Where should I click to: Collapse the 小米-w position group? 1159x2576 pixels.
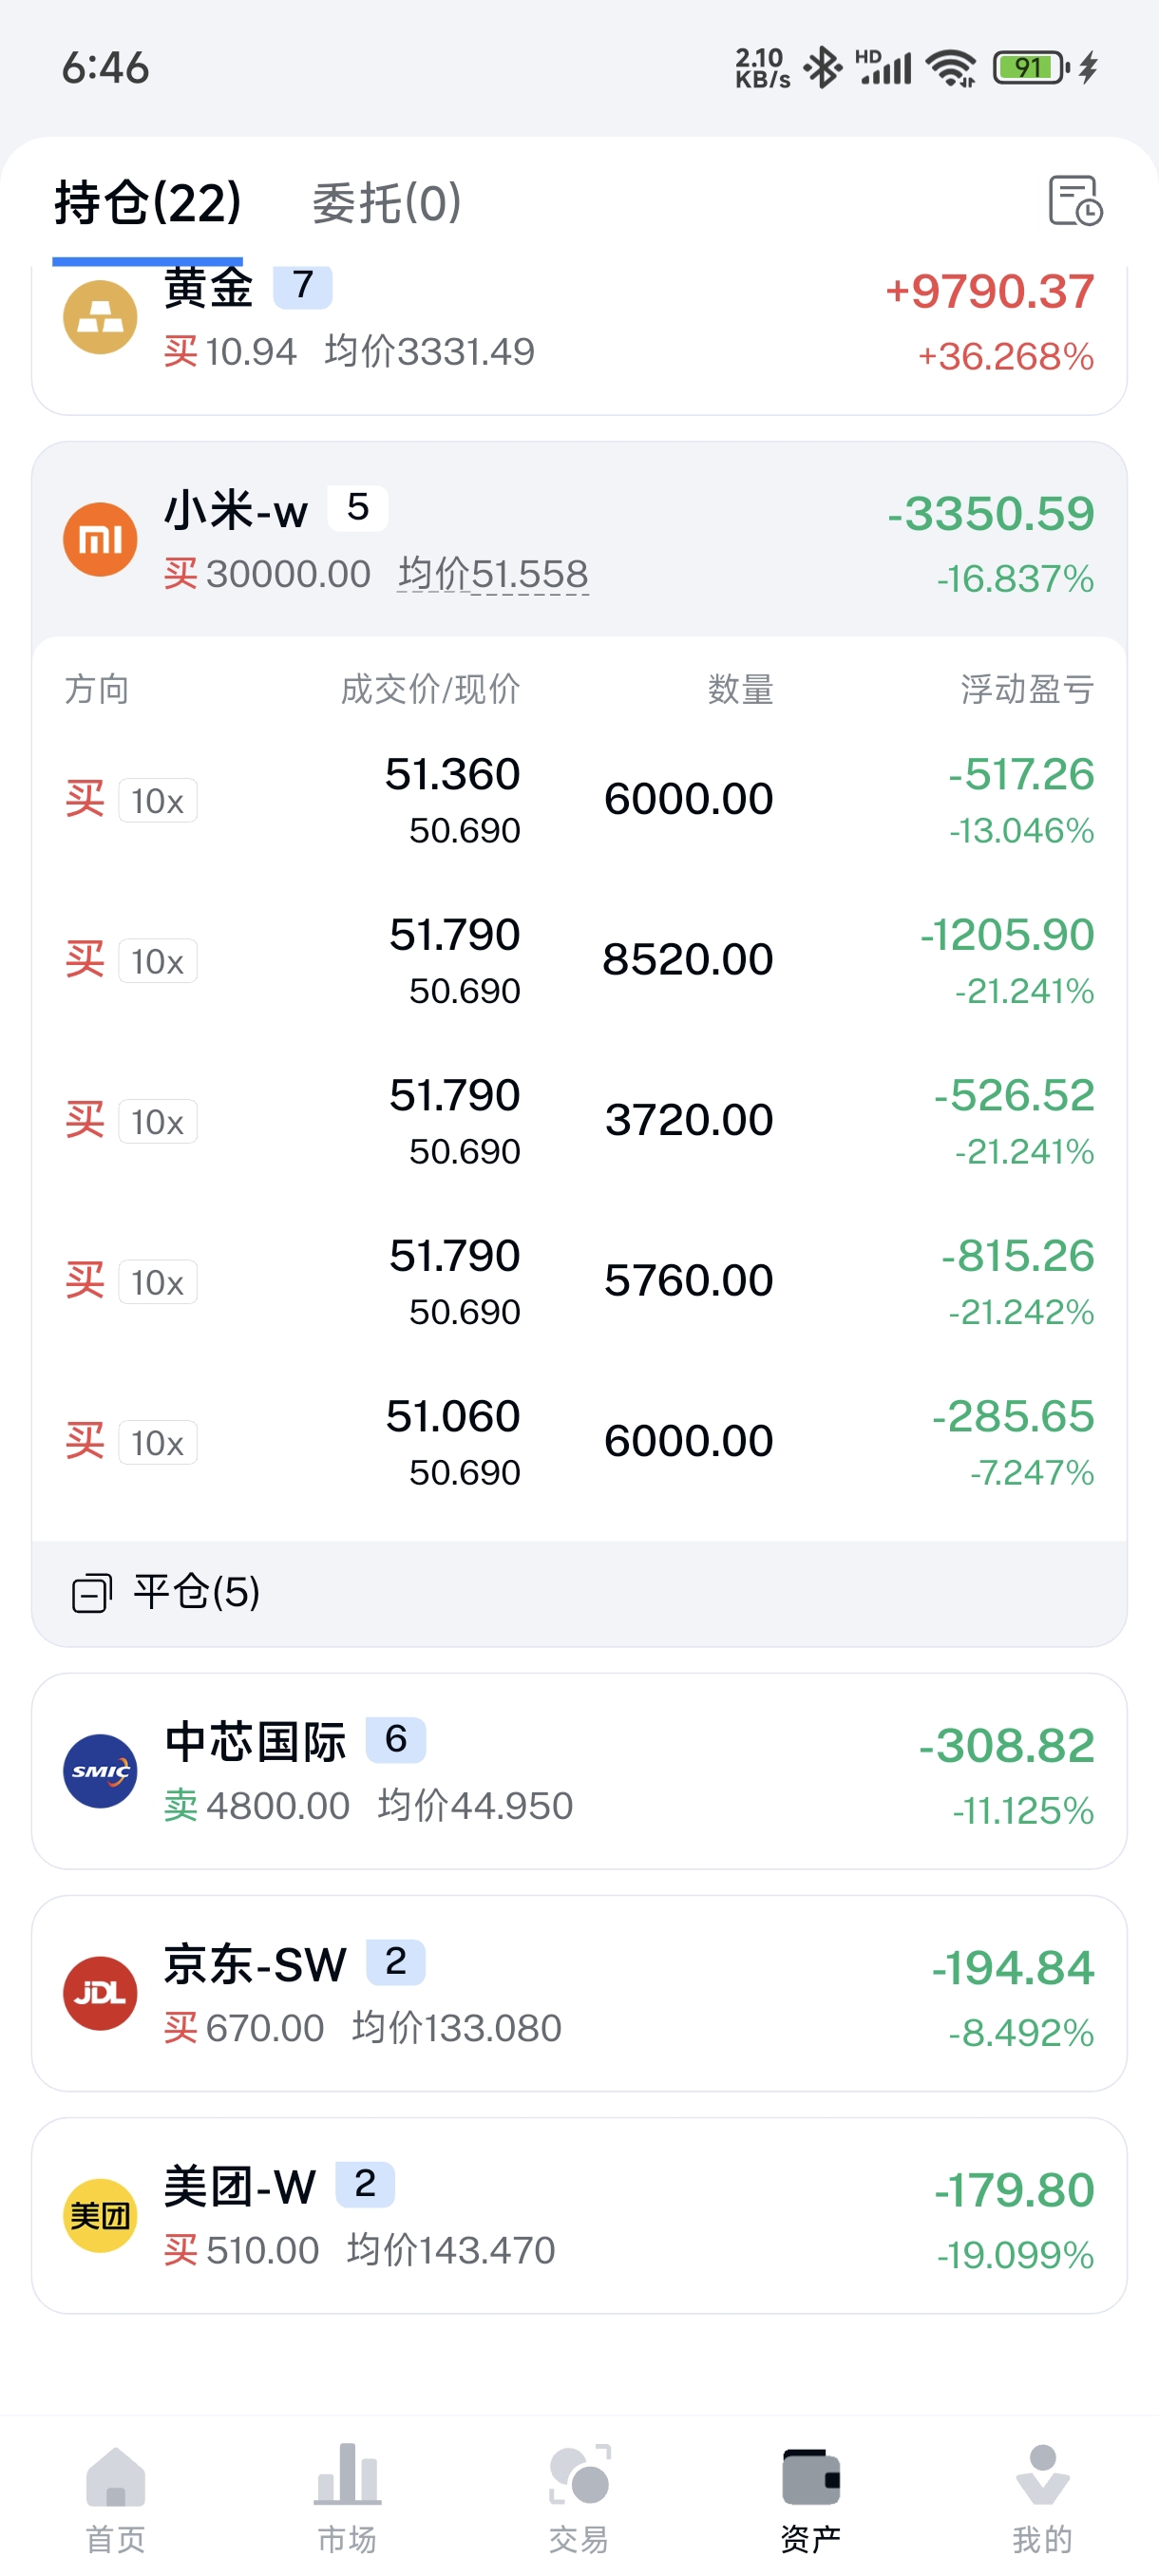pos(579,541)
